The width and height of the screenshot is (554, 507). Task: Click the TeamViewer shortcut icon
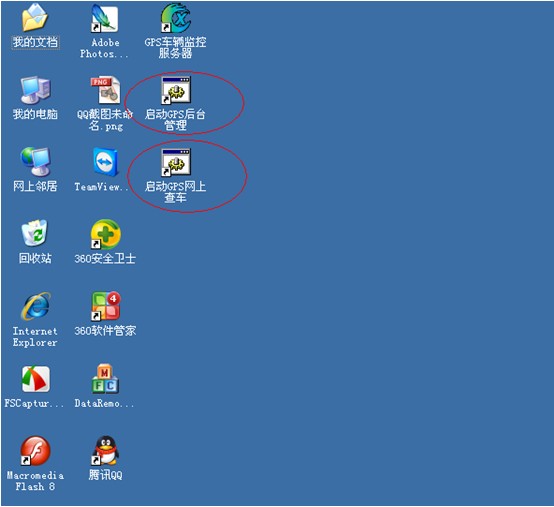pyautogui.click(x=105, y=162)
